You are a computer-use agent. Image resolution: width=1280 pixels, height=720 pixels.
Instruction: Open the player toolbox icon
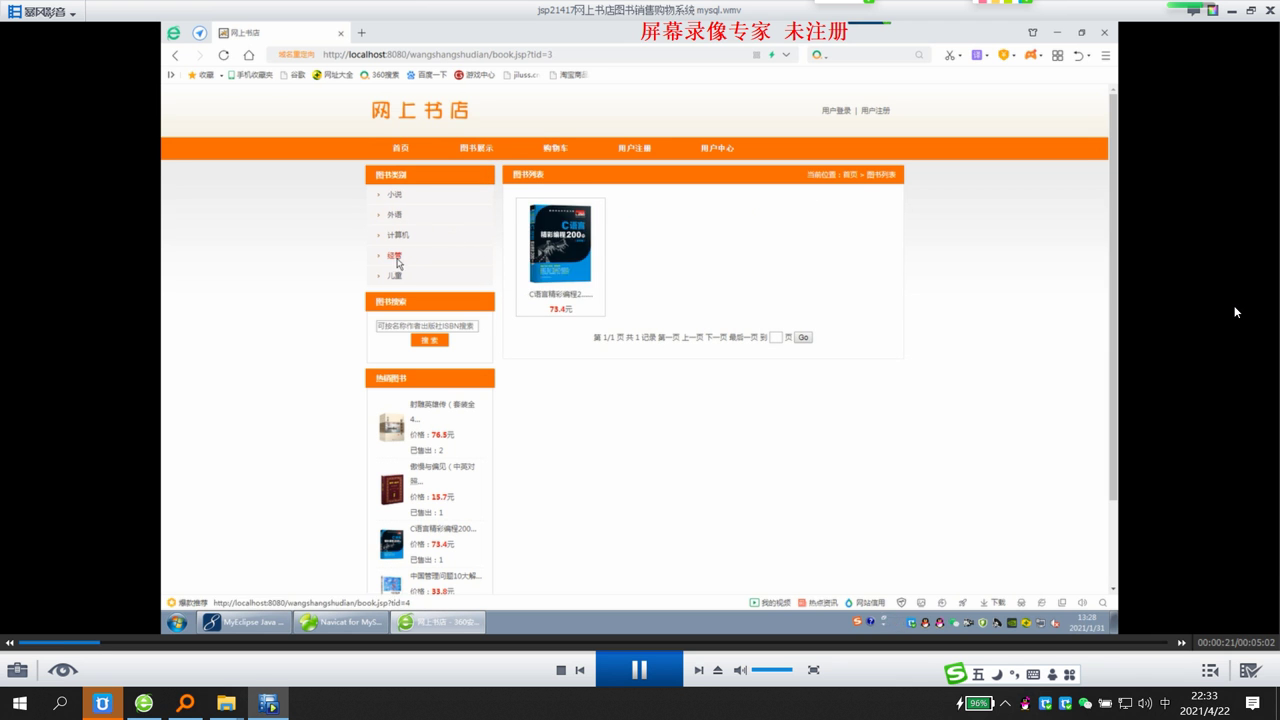point(17,670)
